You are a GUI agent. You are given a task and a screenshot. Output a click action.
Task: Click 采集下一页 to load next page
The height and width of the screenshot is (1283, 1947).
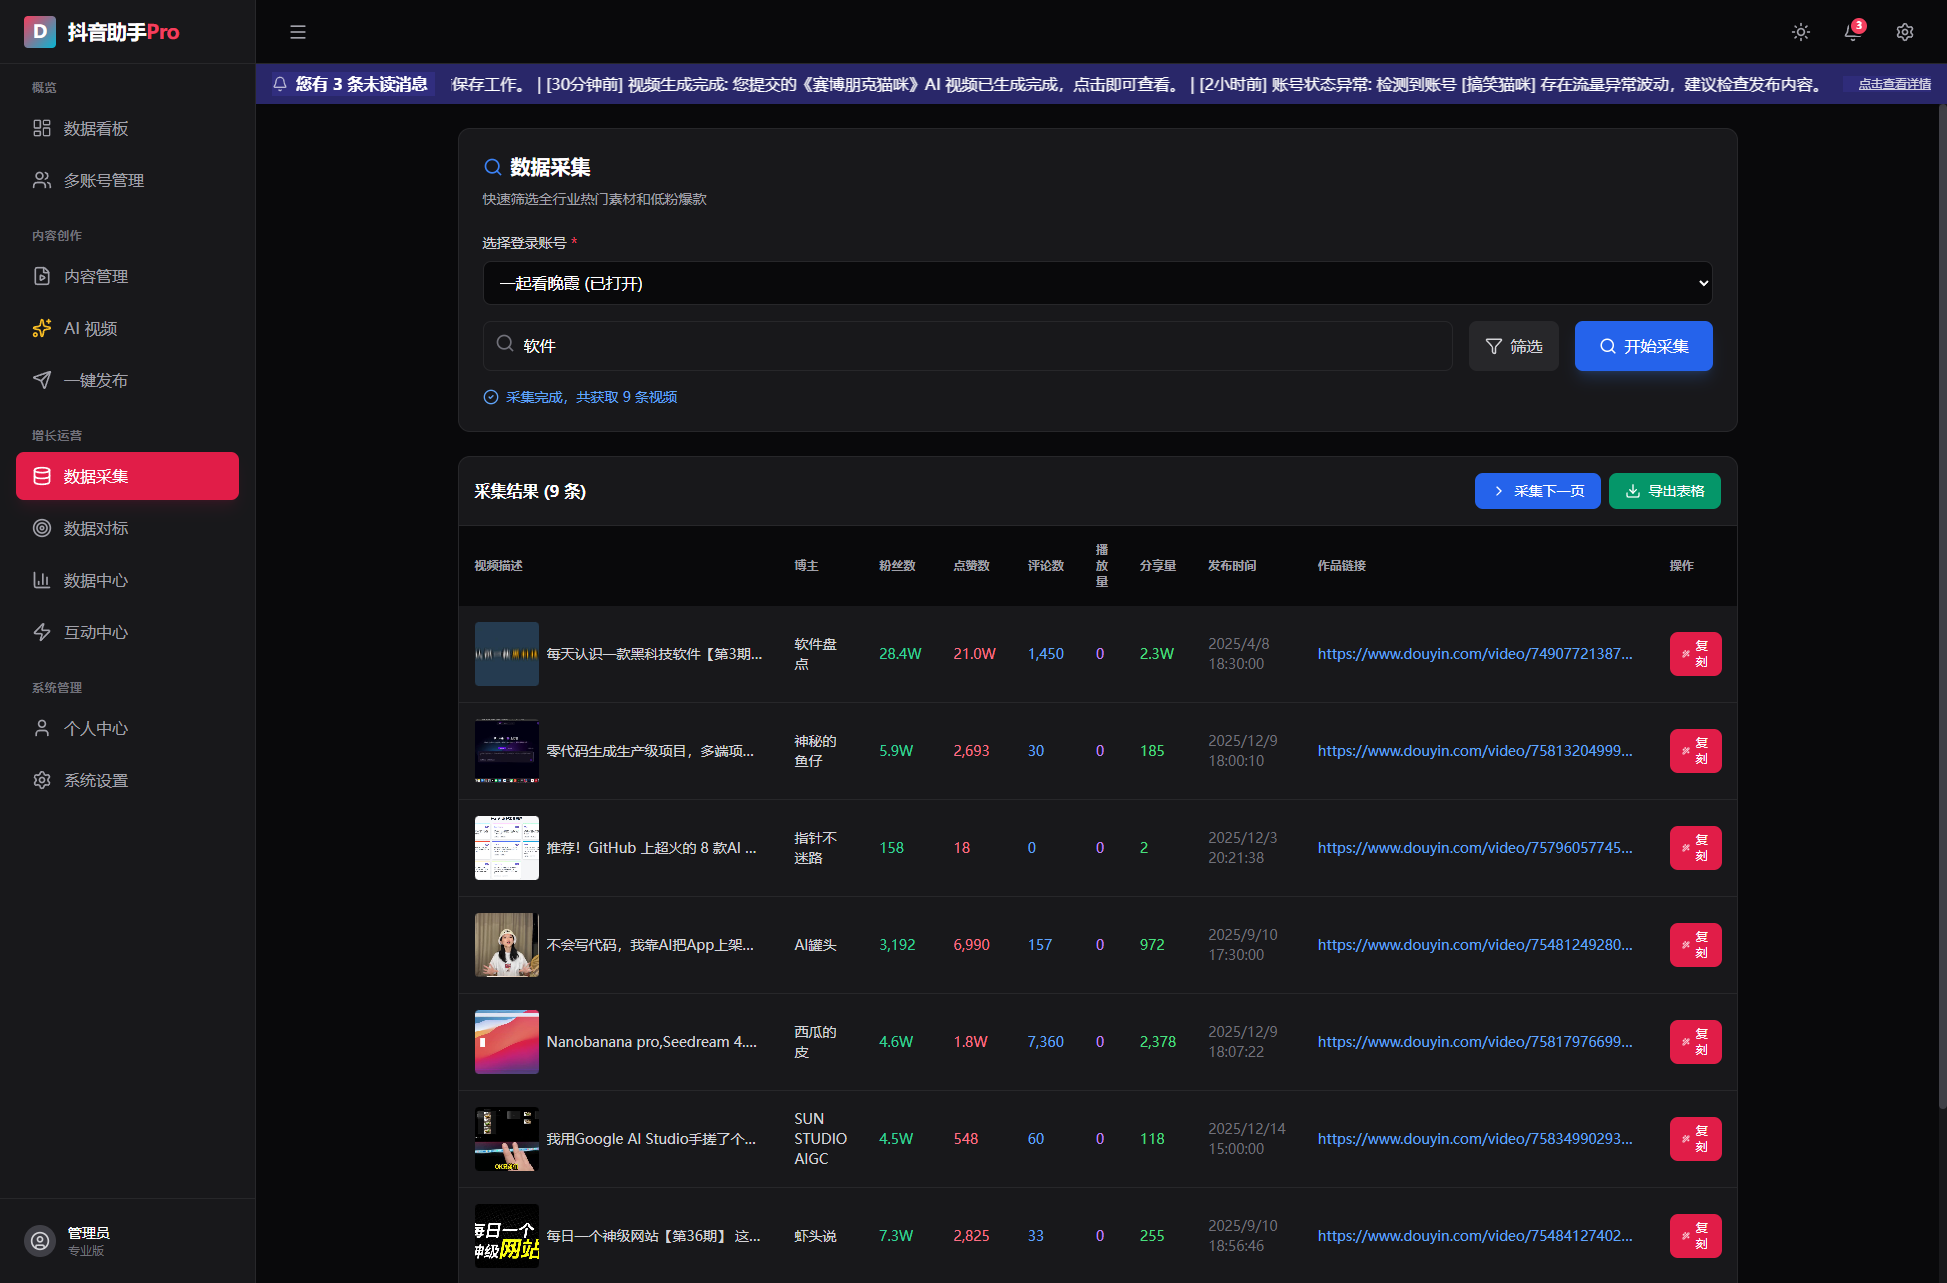tap(1537, 491)
